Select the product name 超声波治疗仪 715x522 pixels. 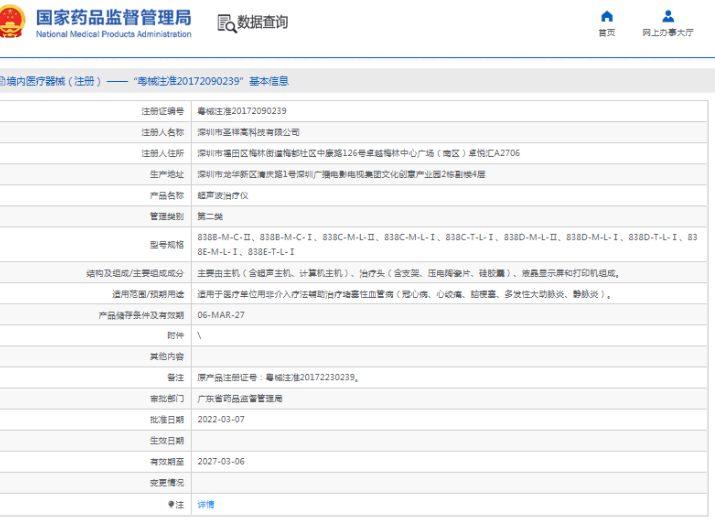[x=223, y=196]
